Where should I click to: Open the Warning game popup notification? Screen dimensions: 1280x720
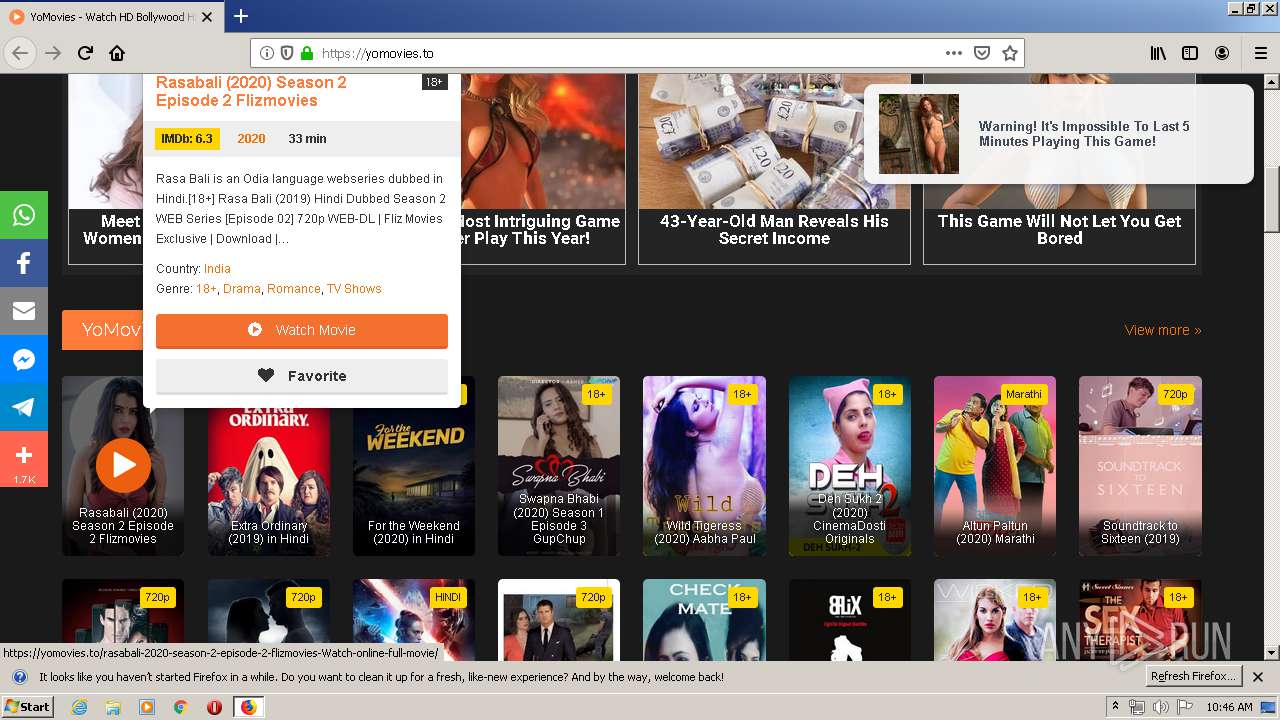[x=1058, y=134]
